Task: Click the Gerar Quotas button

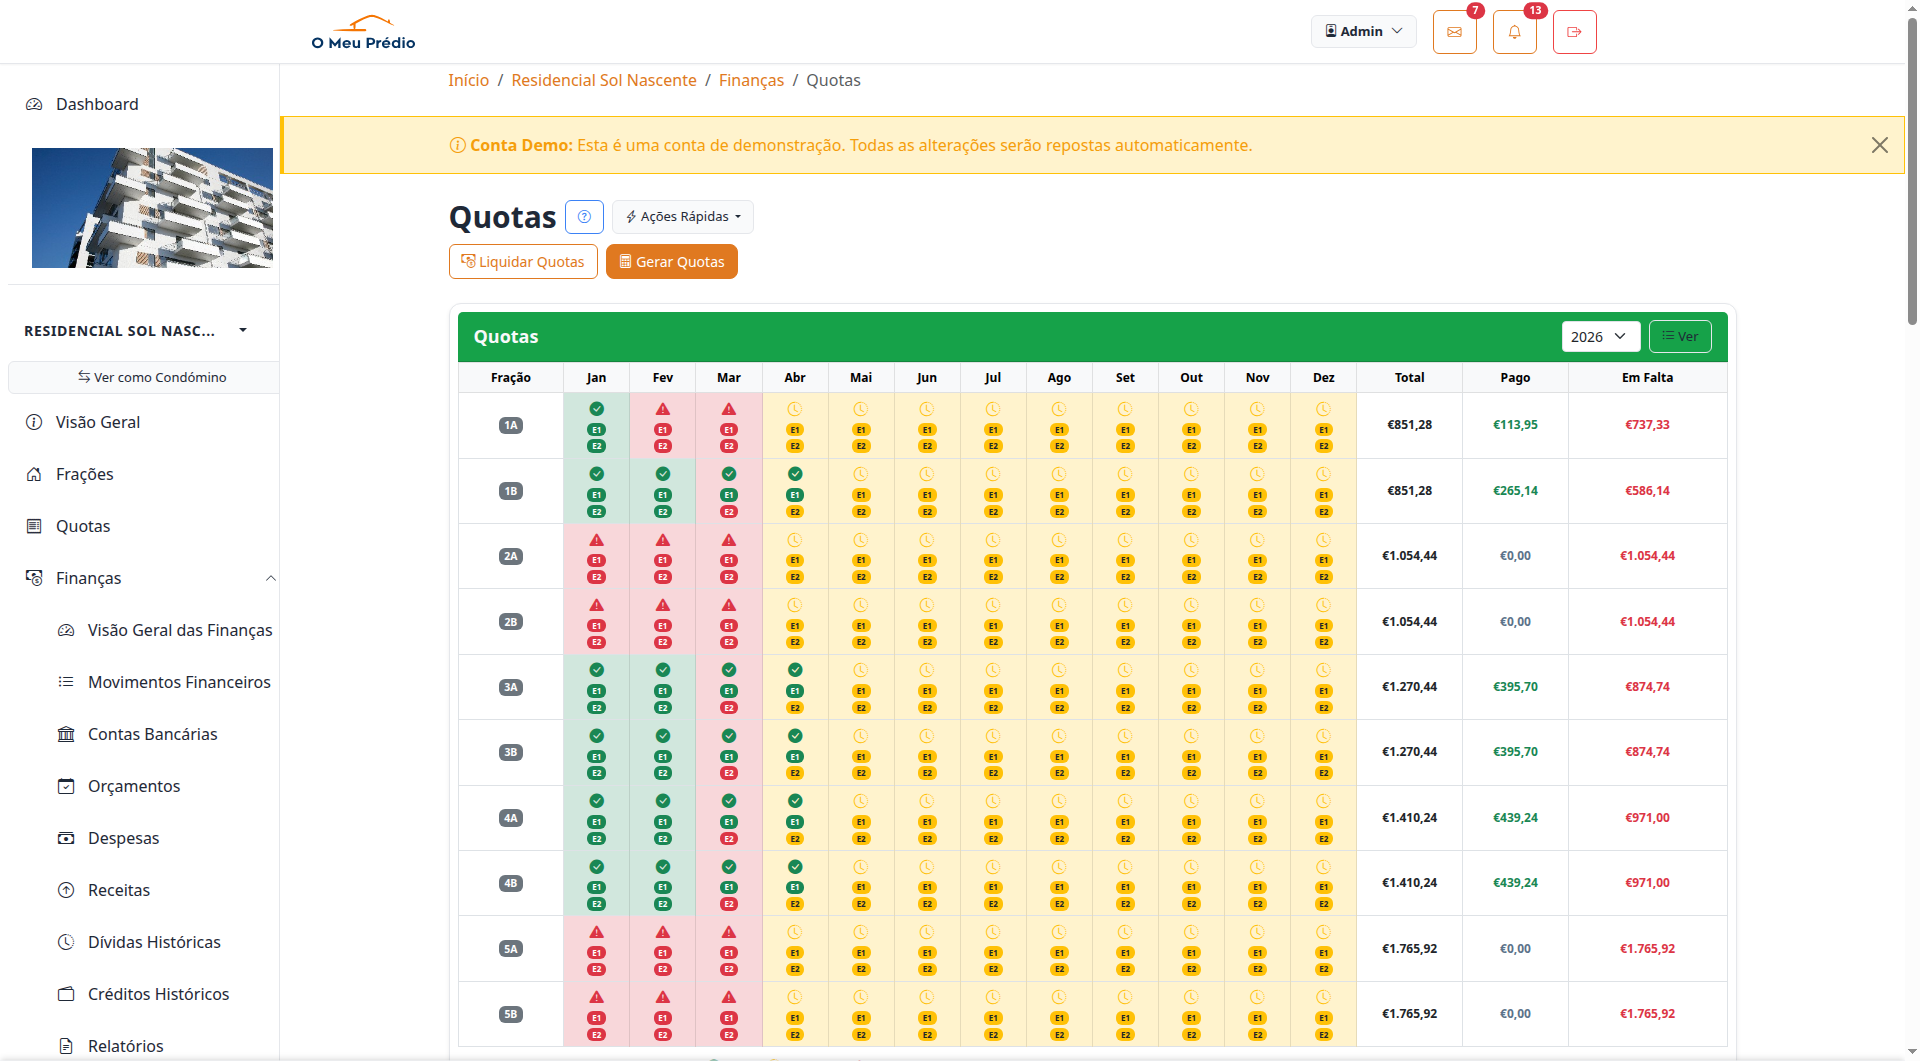Action: point(671,262)
